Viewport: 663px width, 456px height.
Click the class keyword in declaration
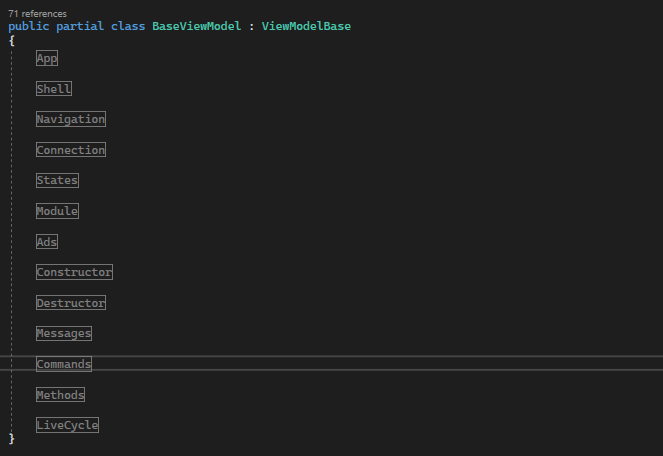click(x=128, y=26)
